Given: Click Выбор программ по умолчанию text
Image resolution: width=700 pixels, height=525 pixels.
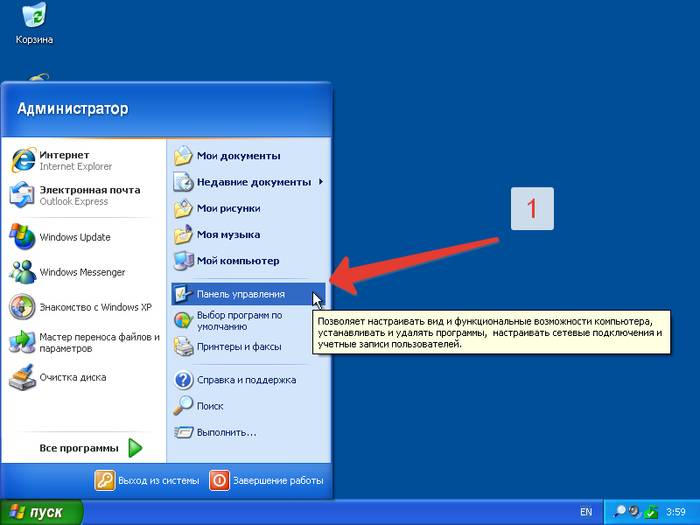Looking at the screenshot, I should point(239,321).
